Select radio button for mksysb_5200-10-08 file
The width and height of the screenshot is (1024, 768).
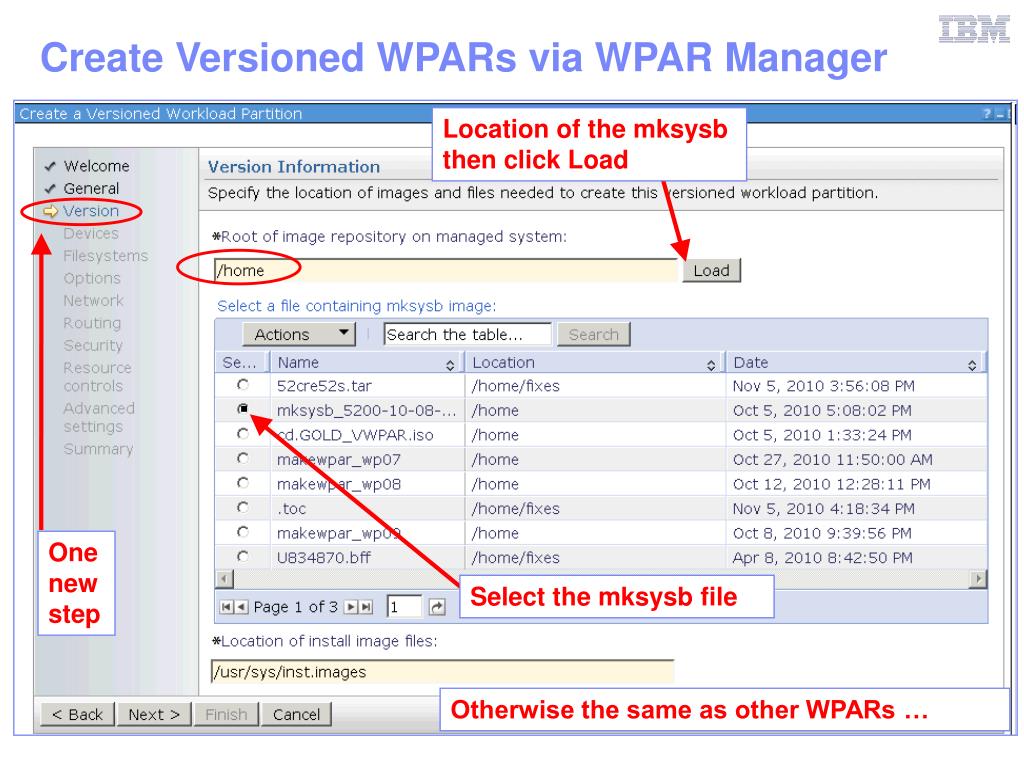243,409
